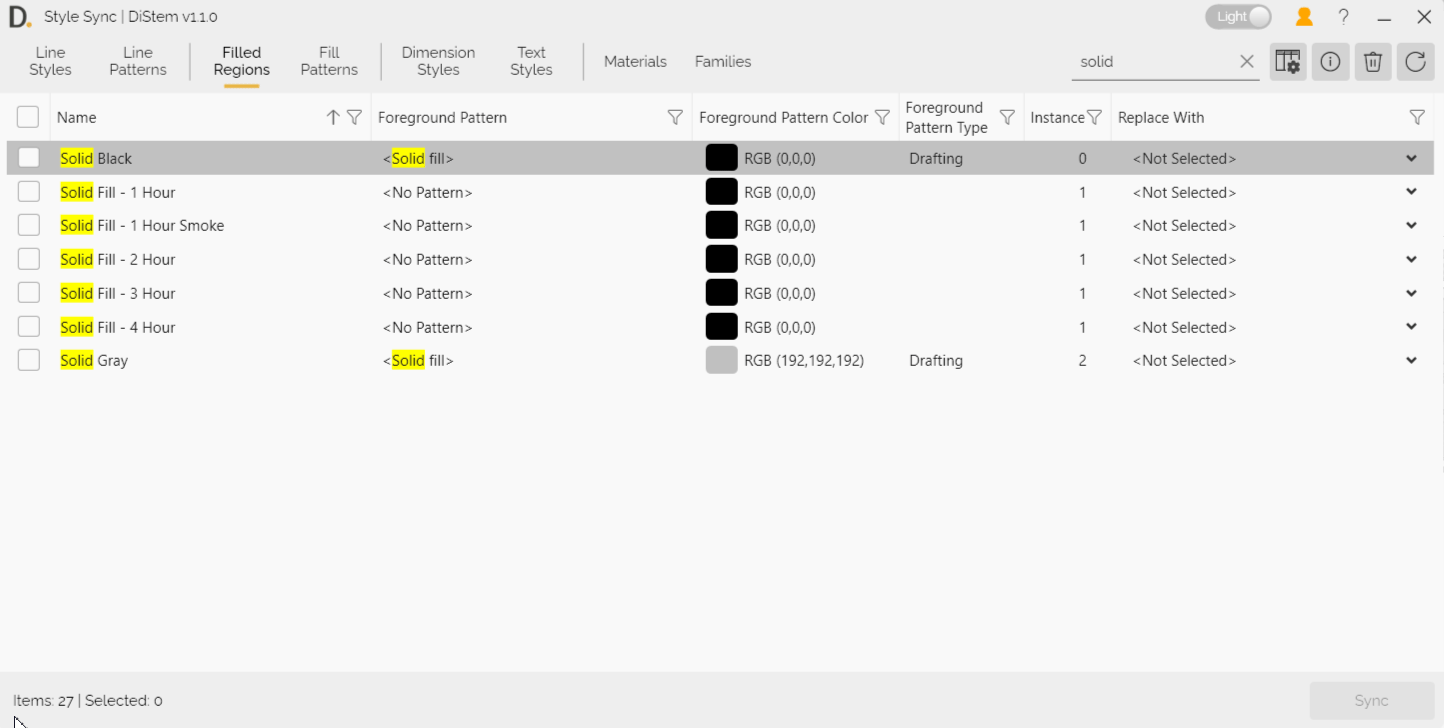
Task: Open Replace With dropdown for Solid Gray
Action: 1411,360
